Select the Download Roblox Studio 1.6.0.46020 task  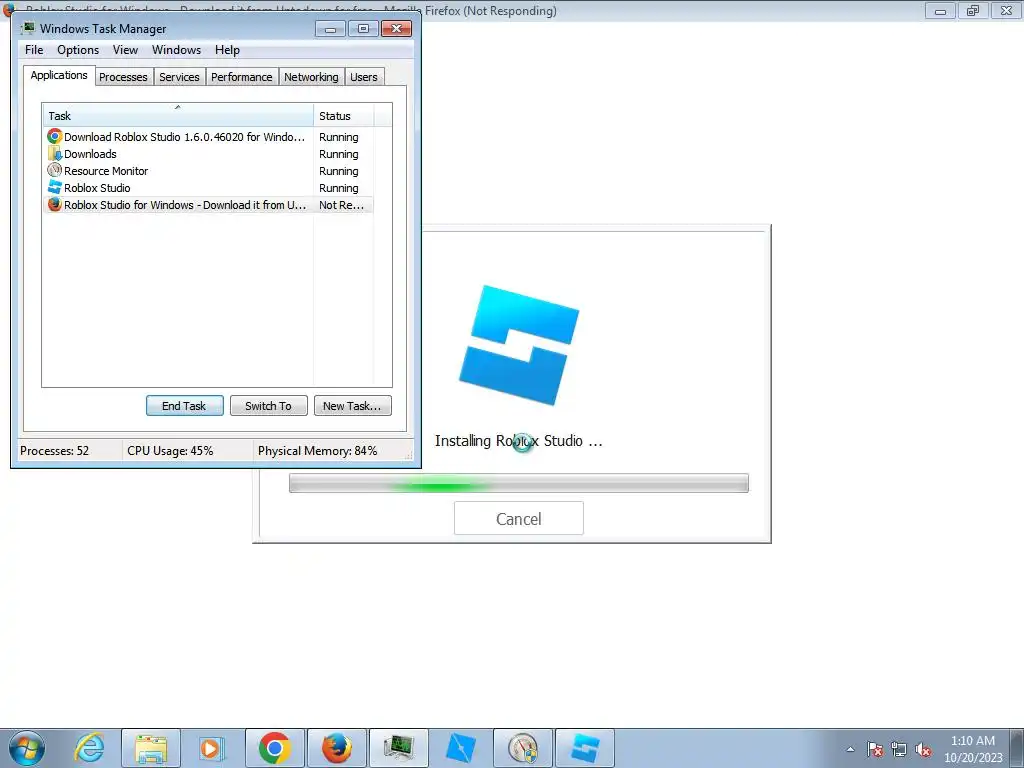[x=208, y=136]
